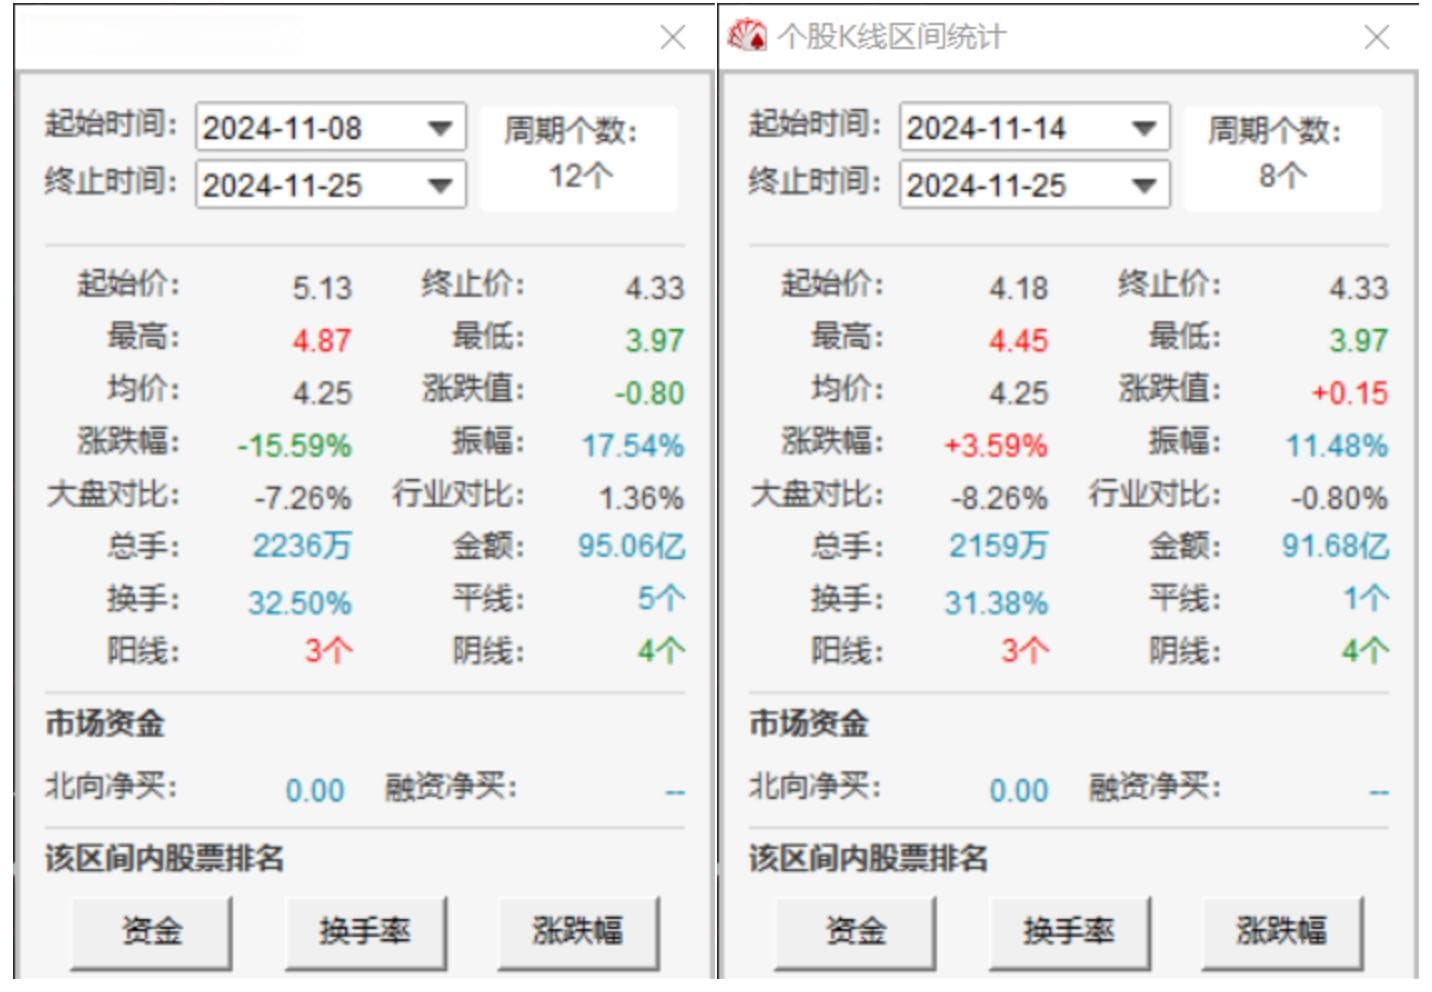Click the 11.48% amplitude value
1432x992 pixels.
(1338, 445)
